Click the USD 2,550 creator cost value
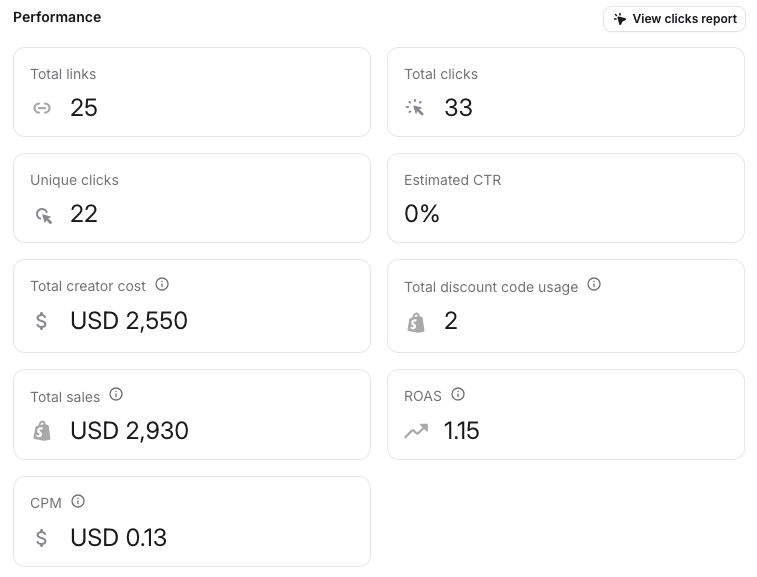This screenshot has width=757, height=577. [129, 321]
